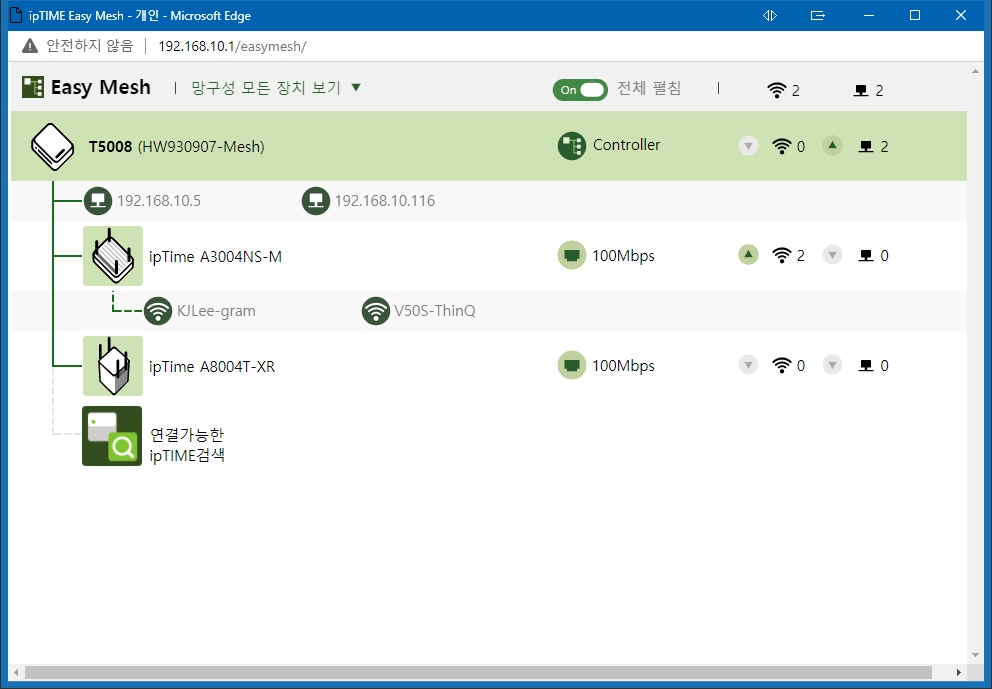Viewport: 992px width, 689px height.
Task: Click the horizontal scrollbar right arrow
Action: (x=958, y=672)
